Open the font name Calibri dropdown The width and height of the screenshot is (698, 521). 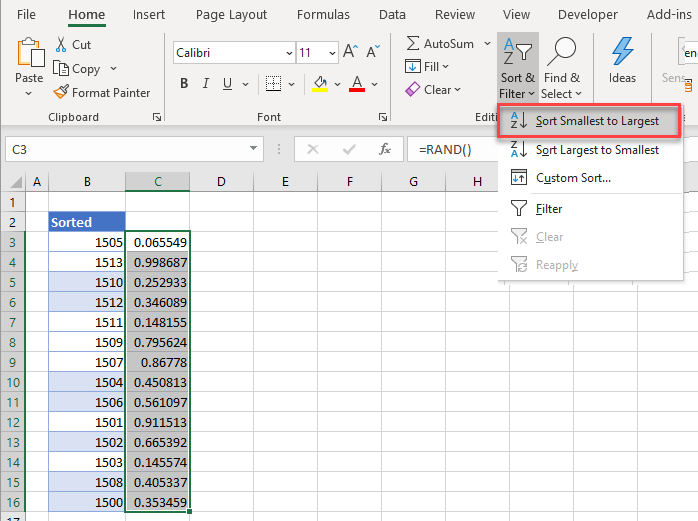tap(289, 53)
